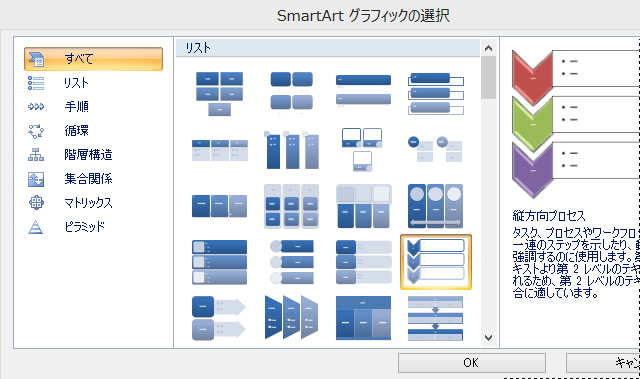Select the 階層構造 category
Image resolution: width=640 pixels, height=379 pixels.
point(88,155)
